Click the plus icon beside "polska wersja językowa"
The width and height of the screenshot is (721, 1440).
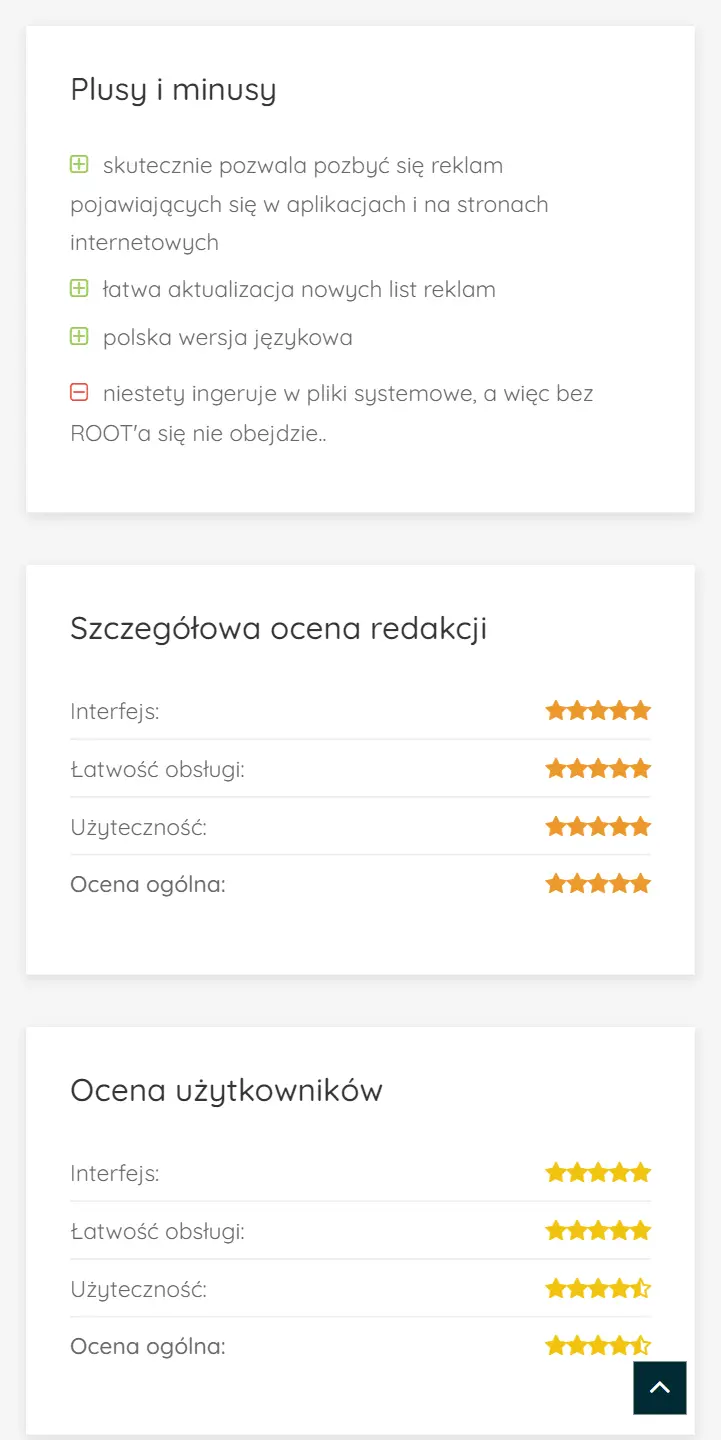click(x=79, y=336)
